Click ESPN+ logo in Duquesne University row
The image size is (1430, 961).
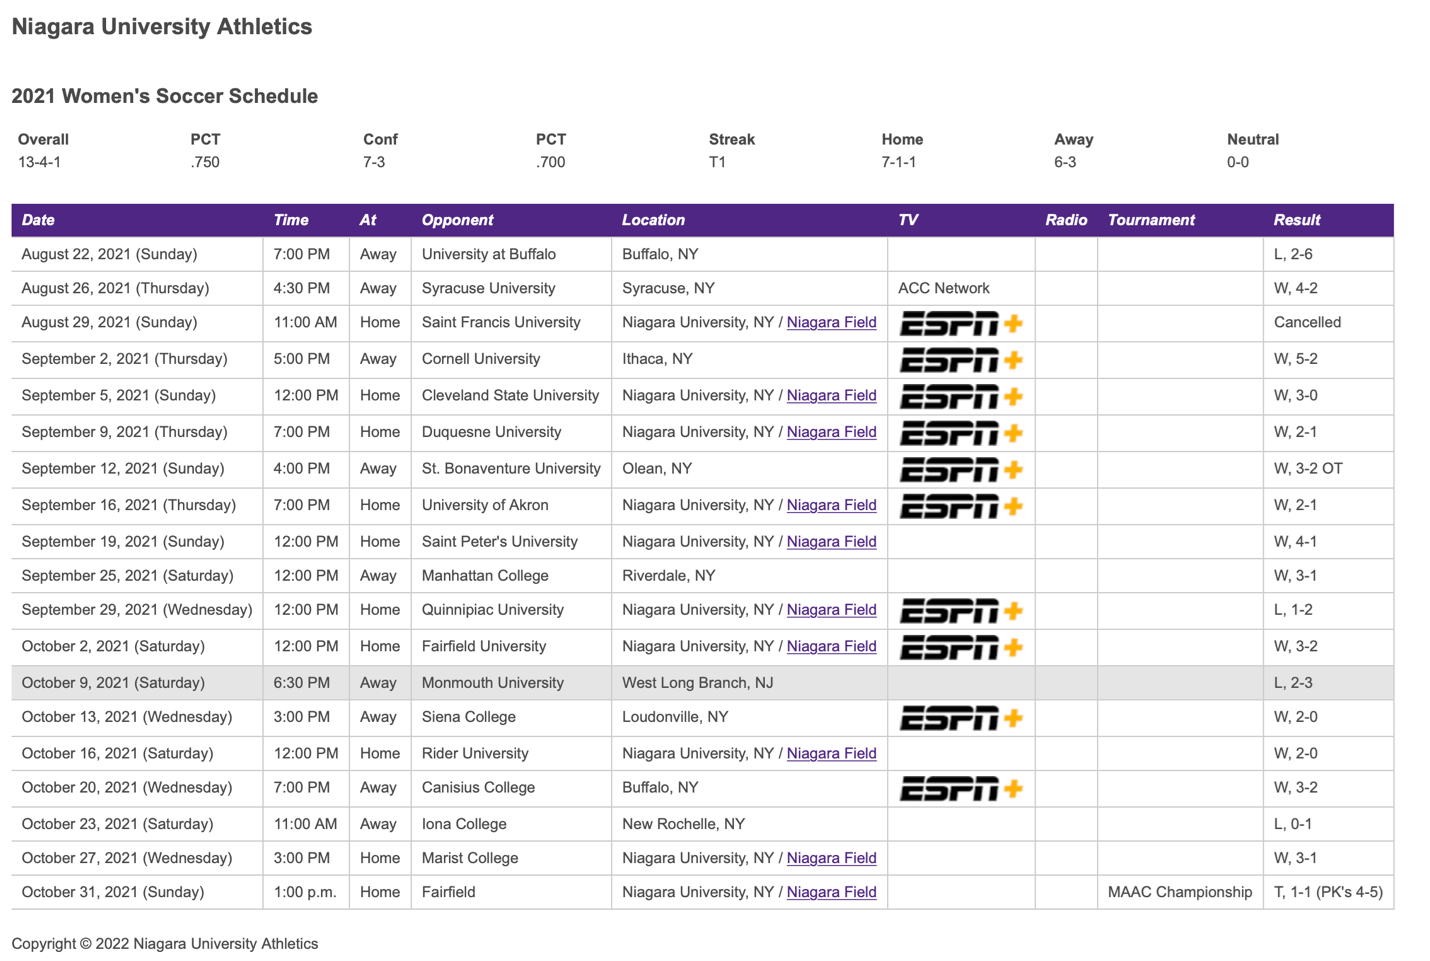961,433
